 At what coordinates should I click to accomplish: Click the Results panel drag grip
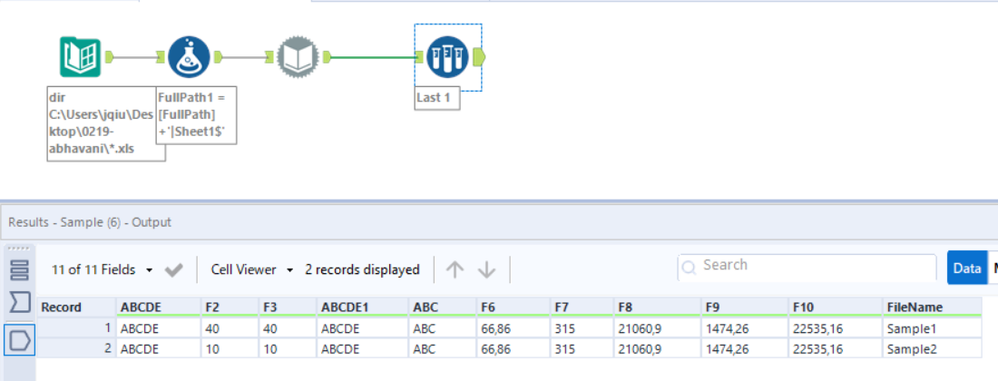[x=20, y=249]
